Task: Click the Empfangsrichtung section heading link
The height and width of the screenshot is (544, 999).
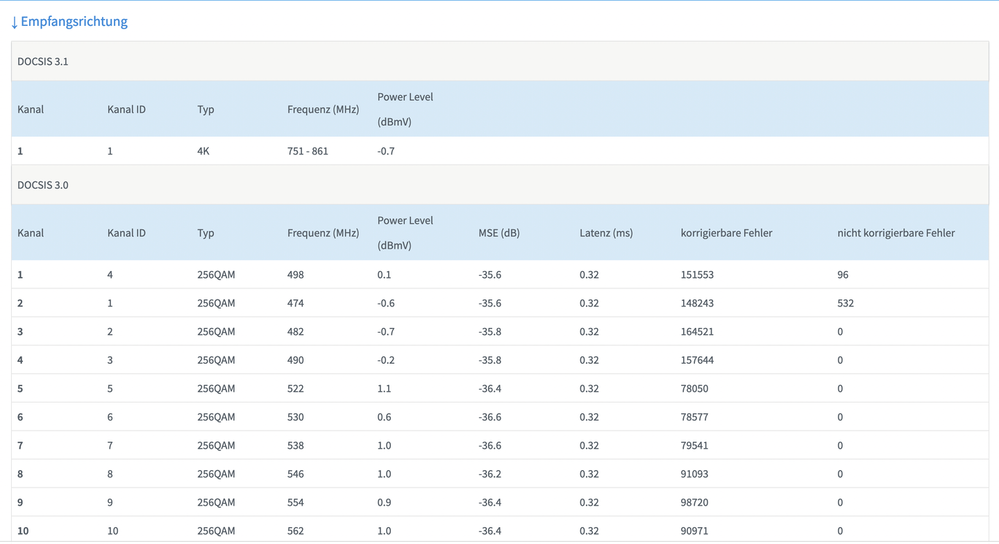Action: tap(75, 21)
